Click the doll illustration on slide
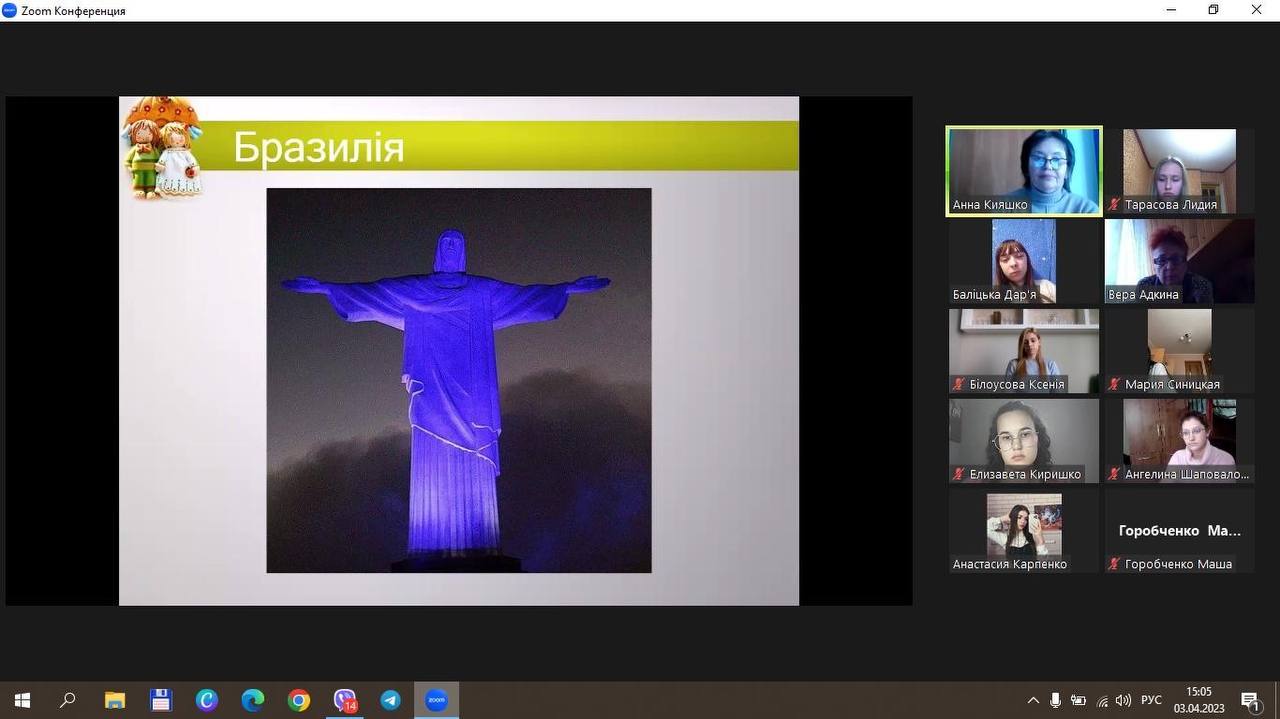1280x719 pixels. tap(162, 148)
